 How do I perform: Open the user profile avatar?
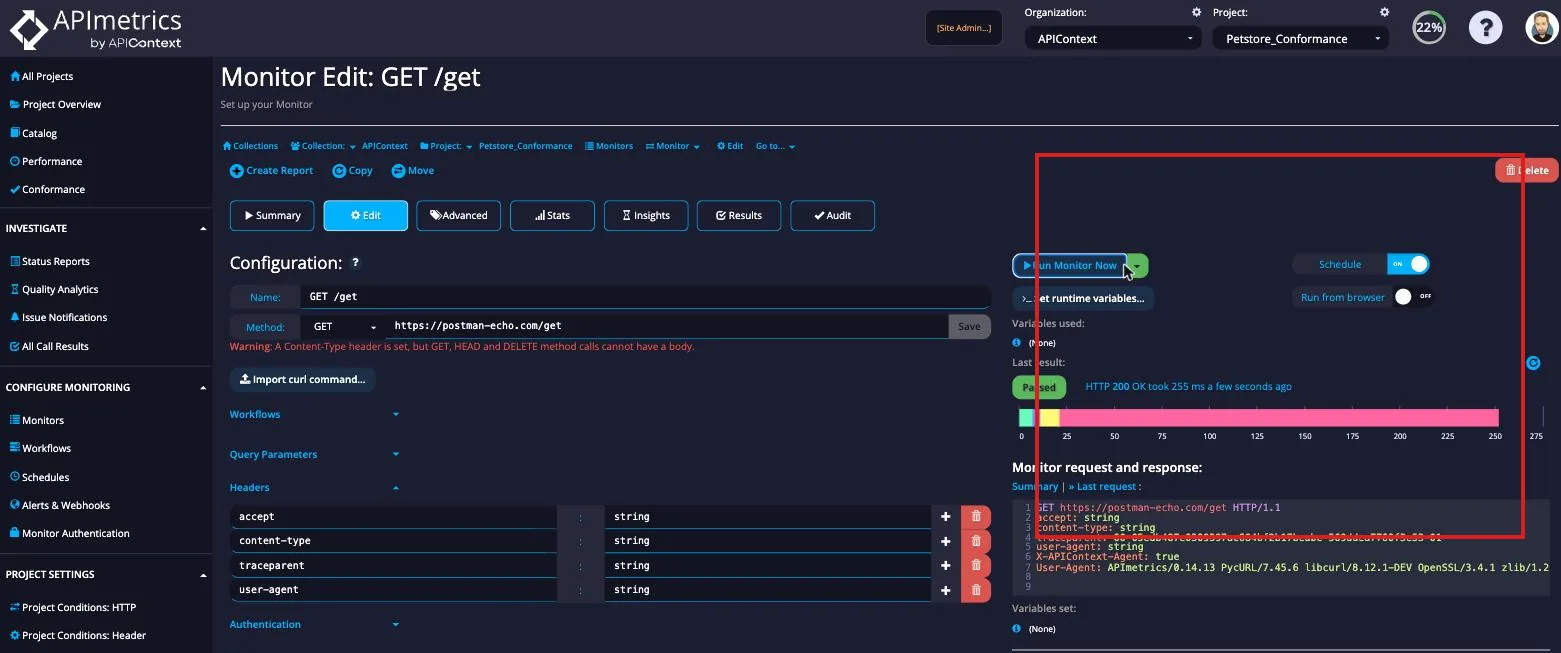pos(1543,28)
